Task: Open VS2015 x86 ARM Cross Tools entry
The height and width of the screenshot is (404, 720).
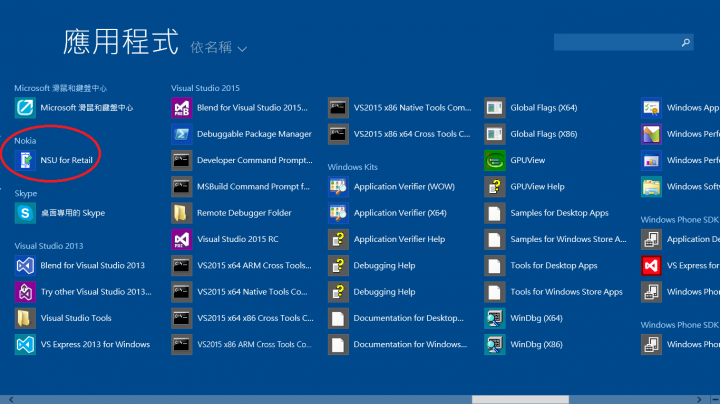Action: [x=242, y=344]
